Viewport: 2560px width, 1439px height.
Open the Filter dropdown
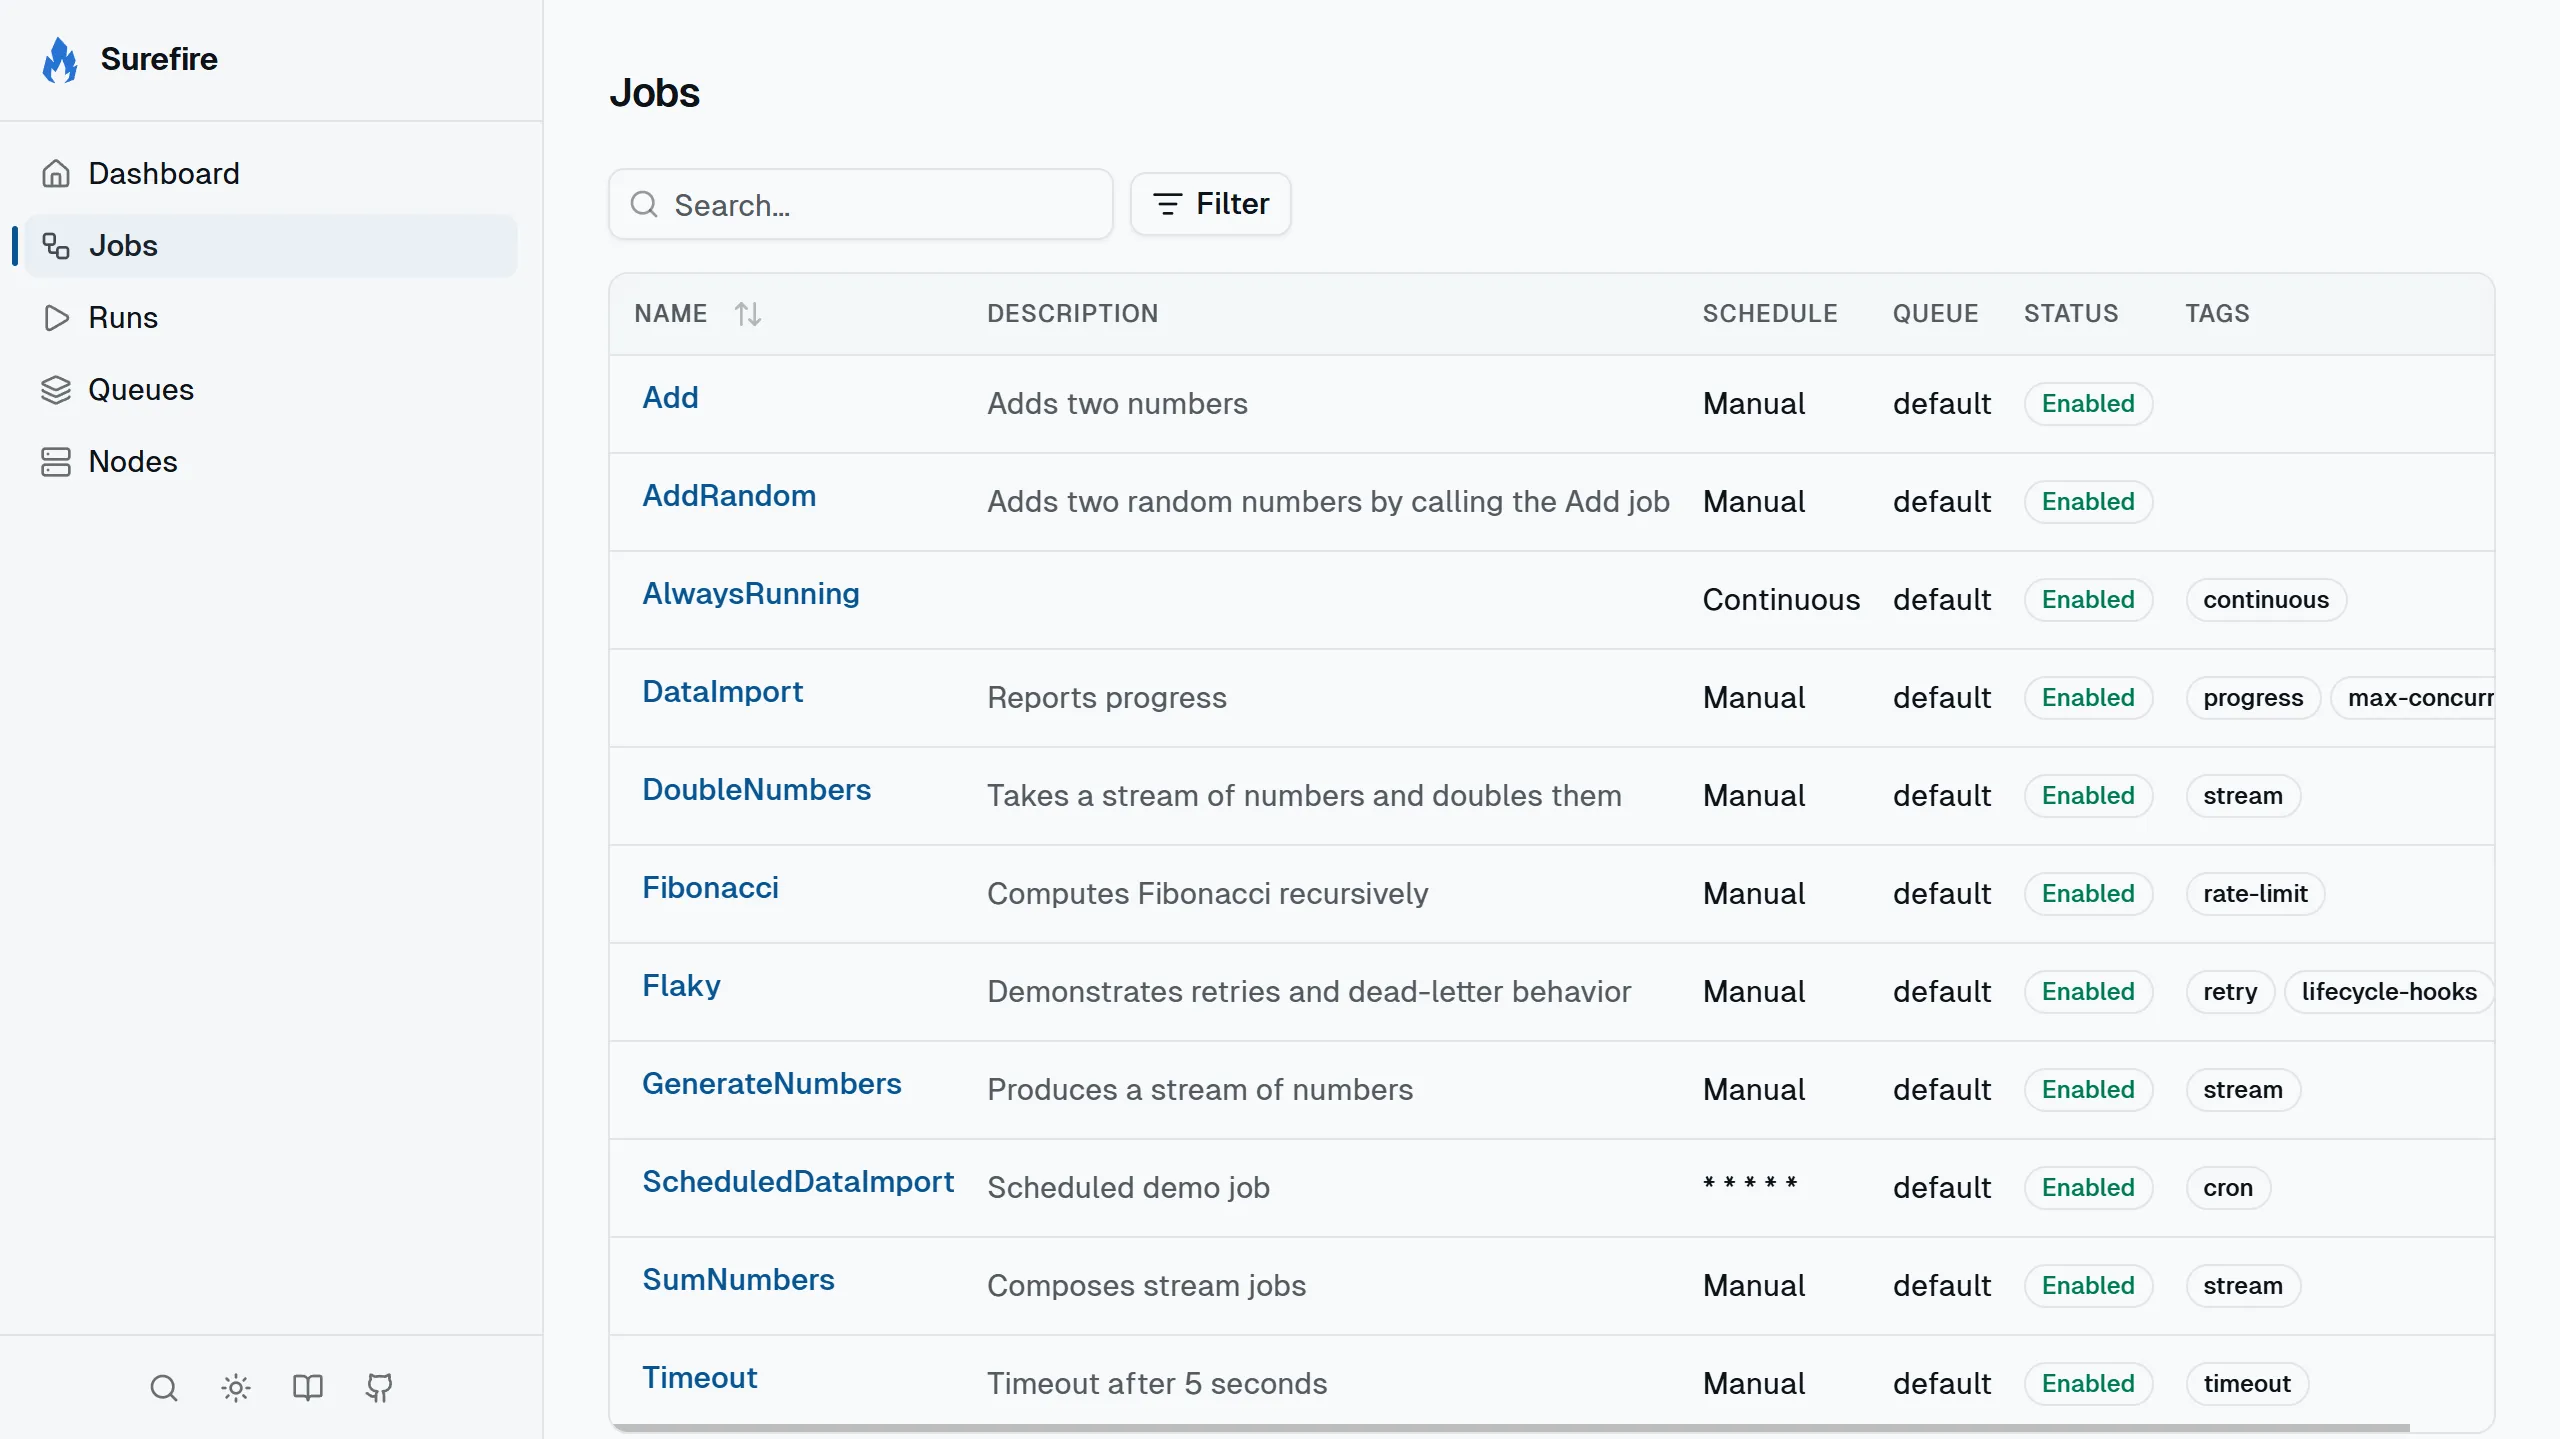coord(1211,204)
